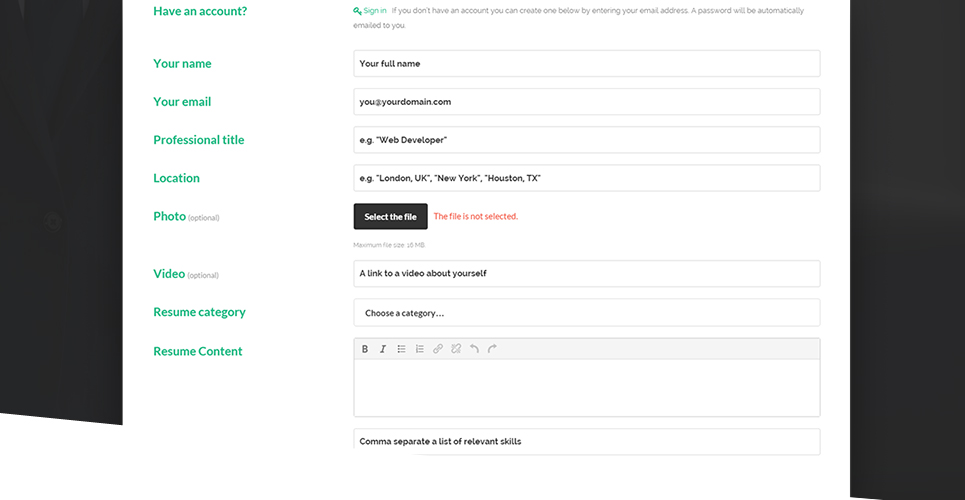Viewport: 965px width, 500px height.
Task: Click the 'Professional title' label
Action: pyautogui.click(x=199, y=140)
